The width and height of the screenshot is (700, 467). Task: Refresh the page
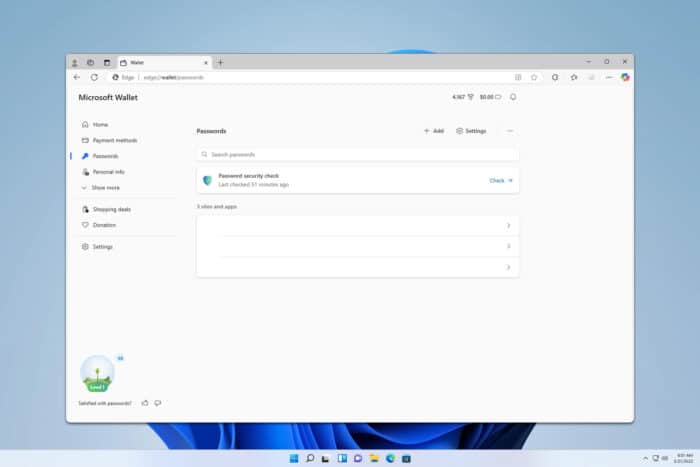pos(94,77)
